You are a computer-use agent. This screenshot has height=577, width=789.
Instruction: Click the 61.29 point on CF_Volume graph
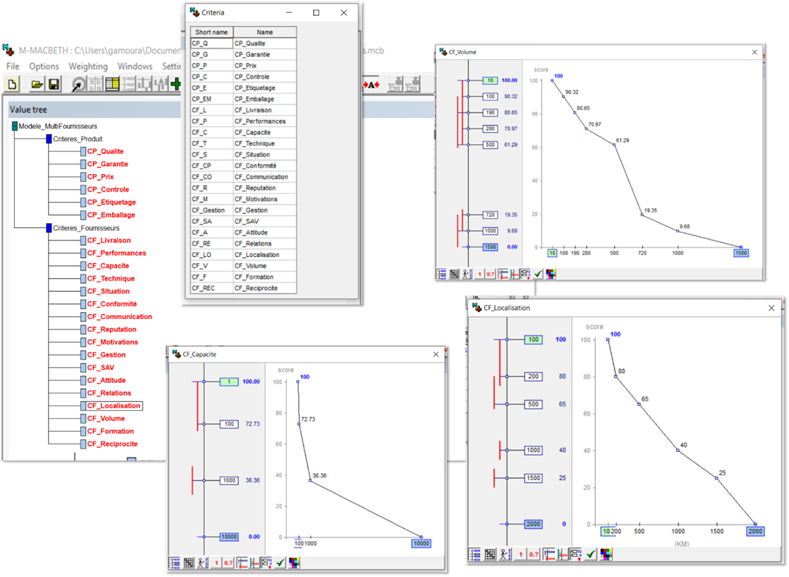[x=614, y=145]
